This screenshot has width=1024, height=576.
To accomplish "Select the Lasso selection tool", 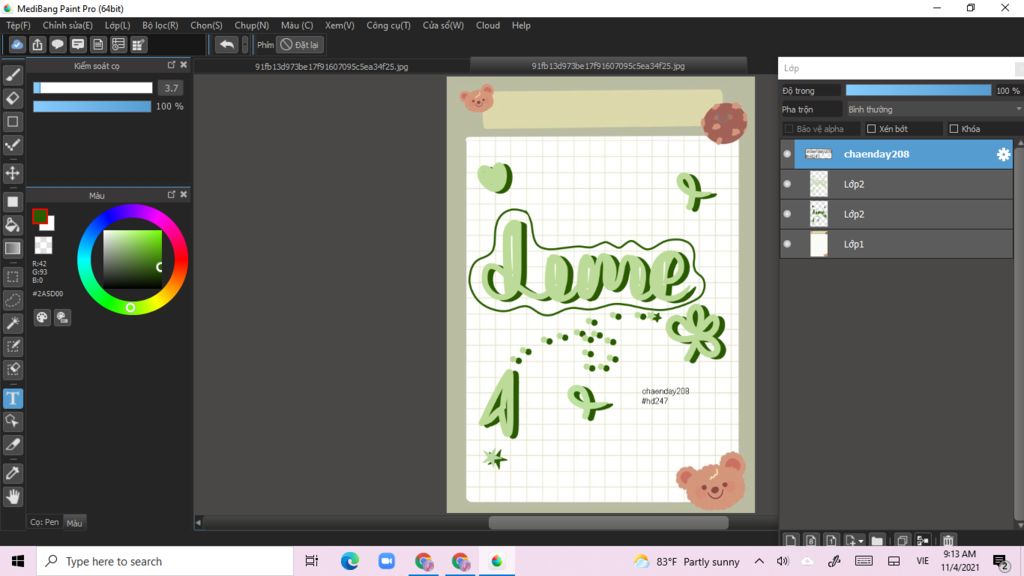I will coord(12,300).
